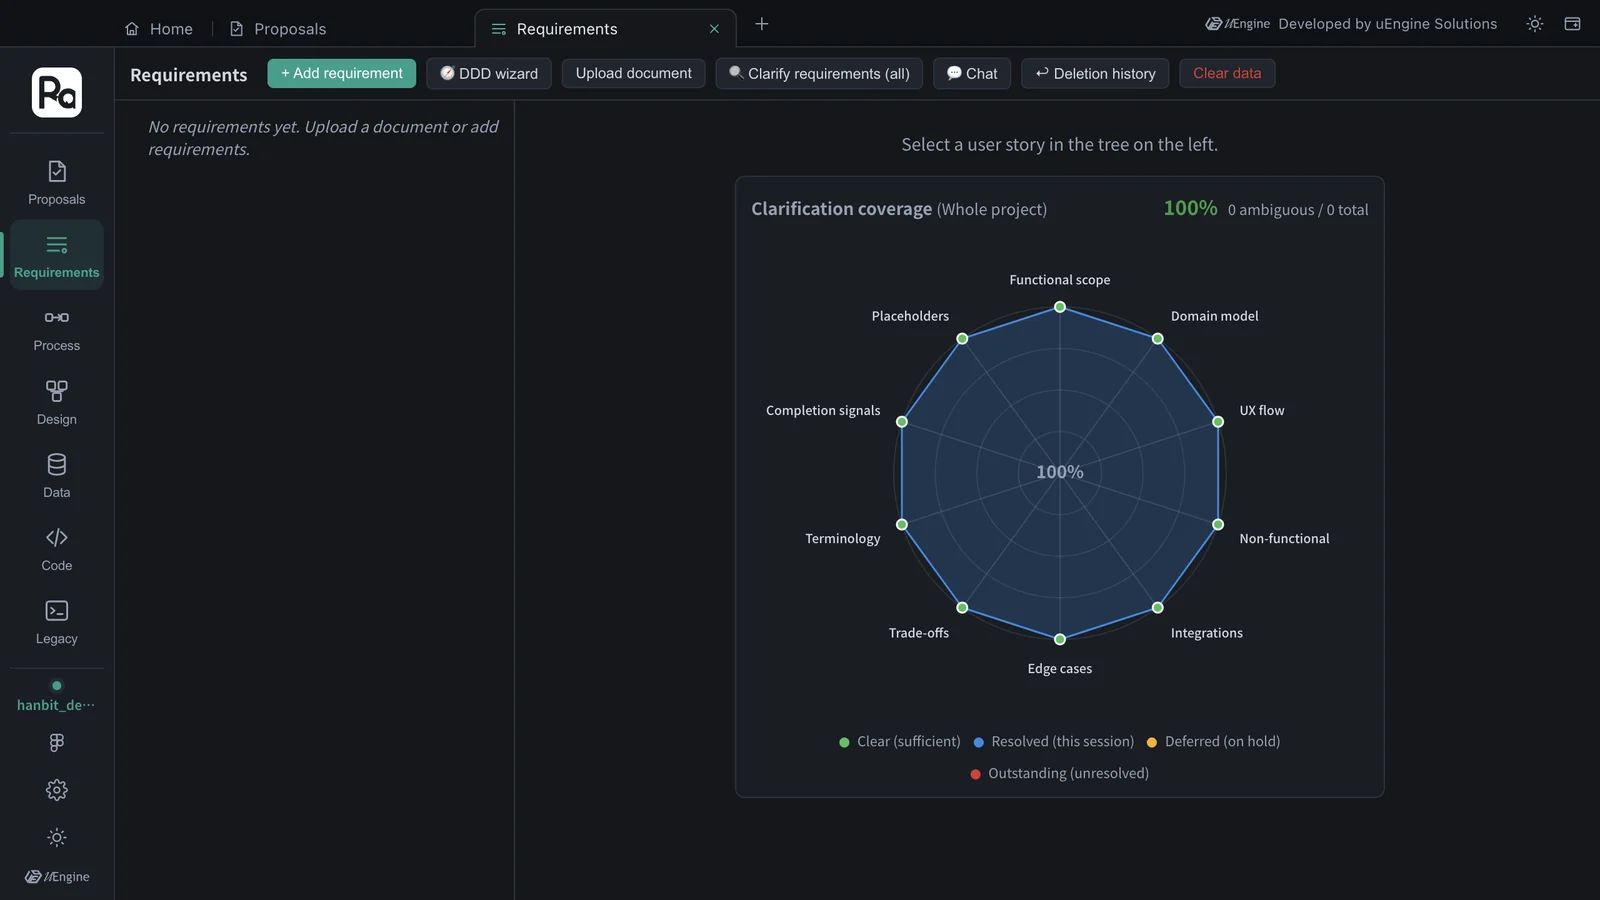The height and width of the screenshot is (900, 1600).
Task: Click the window panel icon at top right
Action: coord(1572,24)
